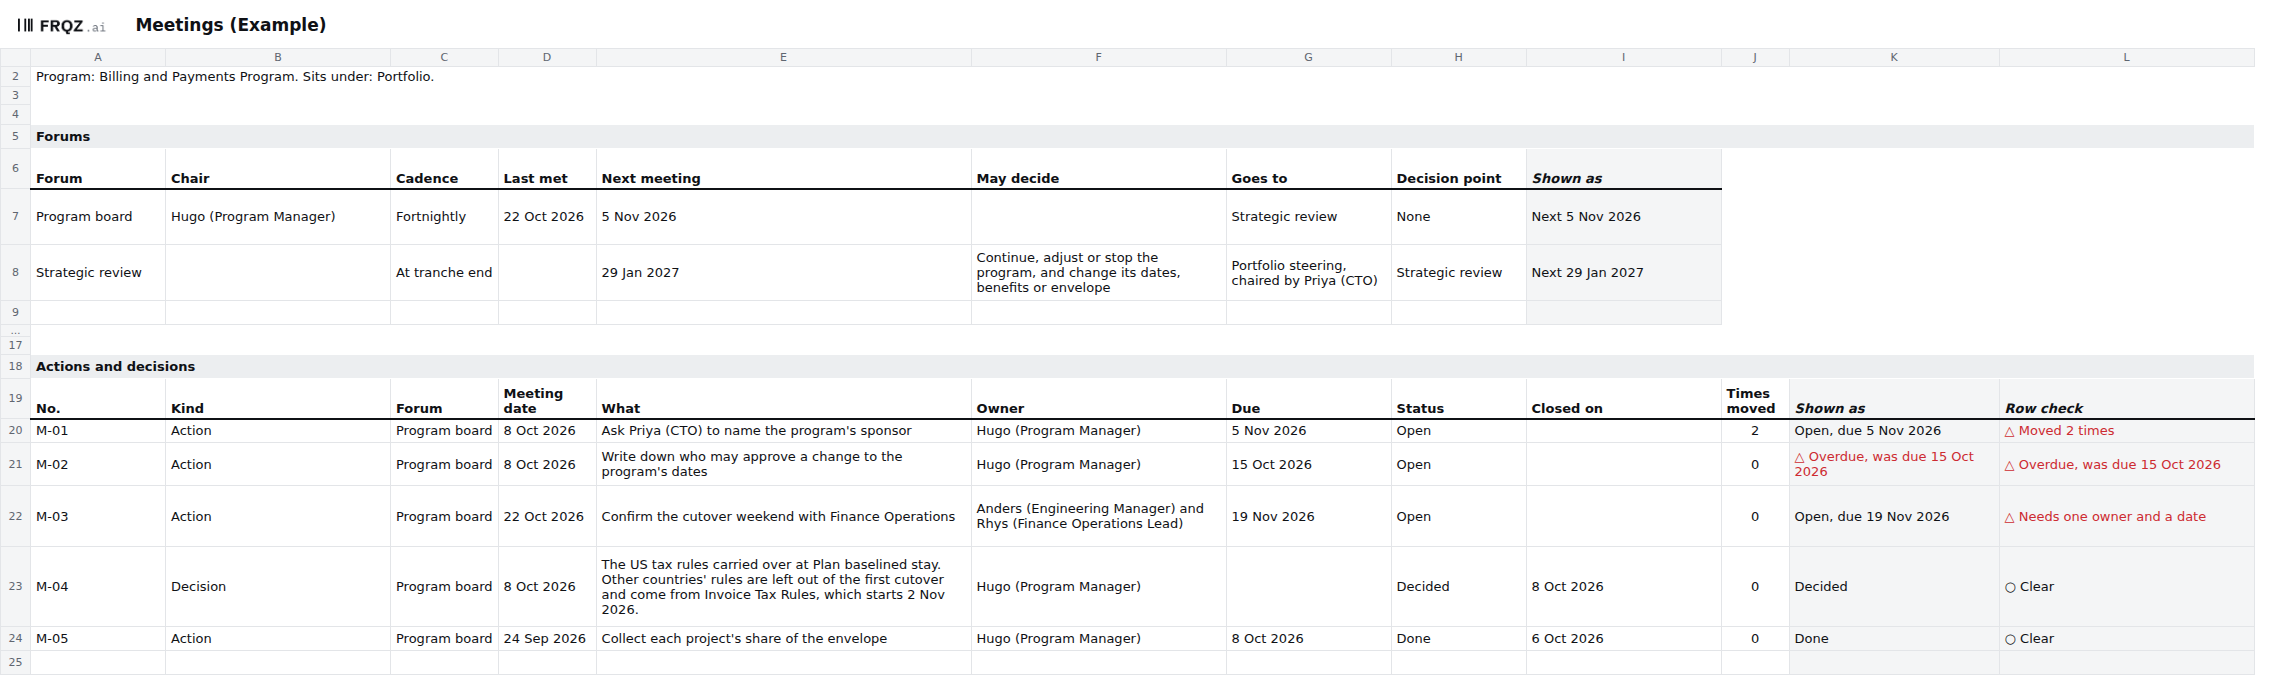Viewport: 2291px width, 691px height.
Task: Click the Strategic review forum cell in row 8
Action: click(98, 273)
